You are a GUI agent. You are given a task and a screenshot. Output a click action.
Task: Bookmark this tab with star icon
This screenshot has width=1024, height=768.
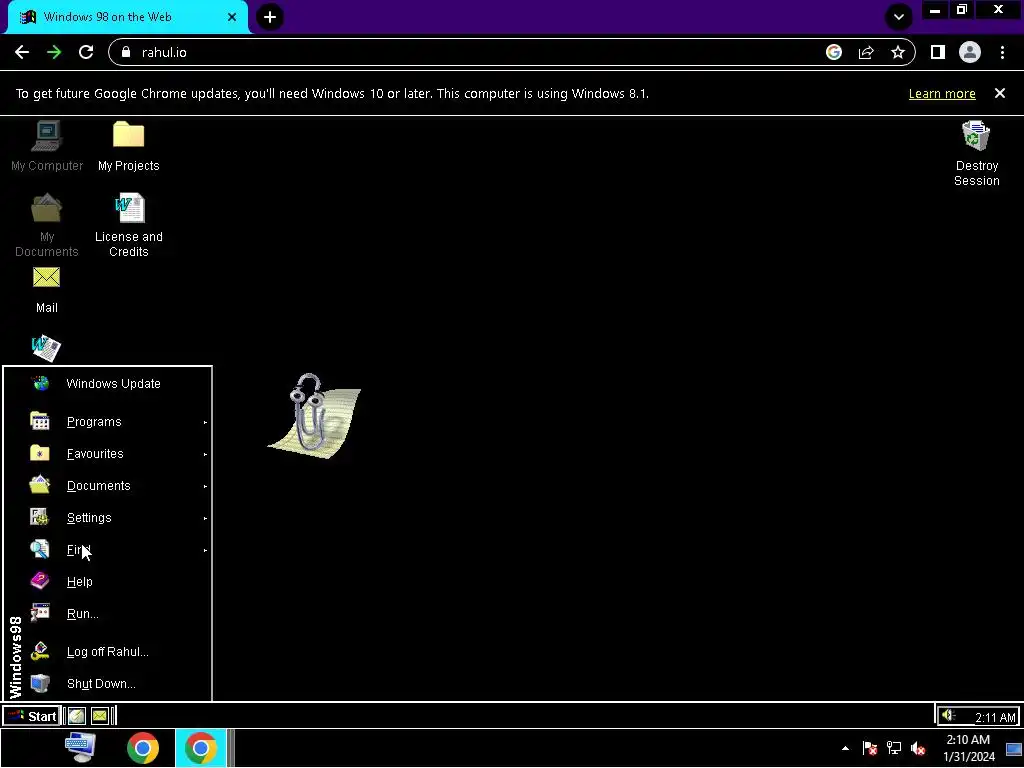tap(898, 52)
